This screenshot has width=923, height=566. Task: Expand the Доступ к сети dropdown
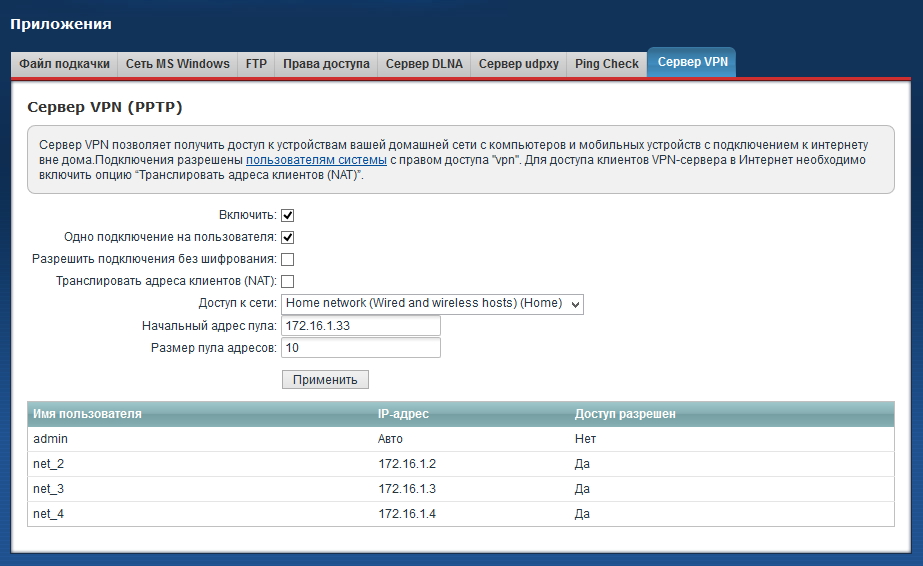tap(432, 303)
